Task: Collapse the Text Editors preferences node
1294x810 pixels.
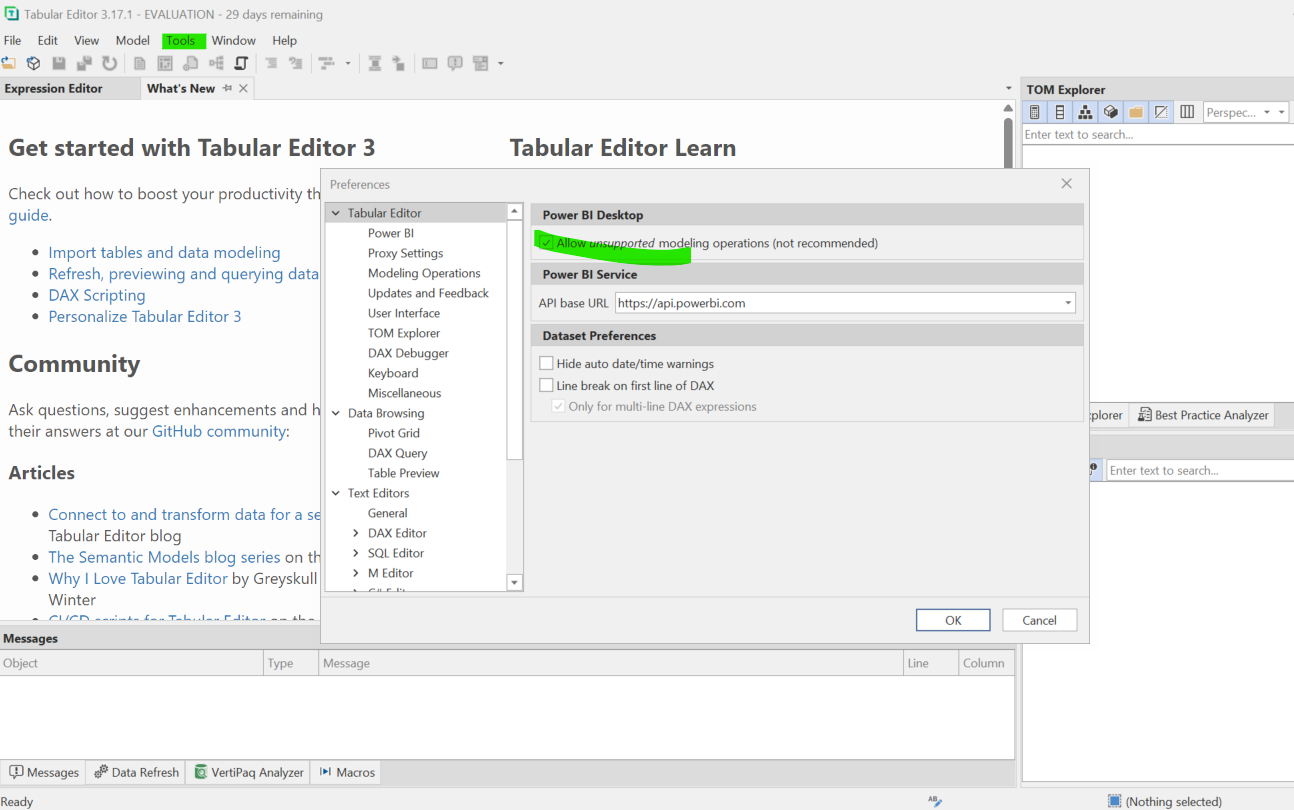Action: click(x=336, y=493)
